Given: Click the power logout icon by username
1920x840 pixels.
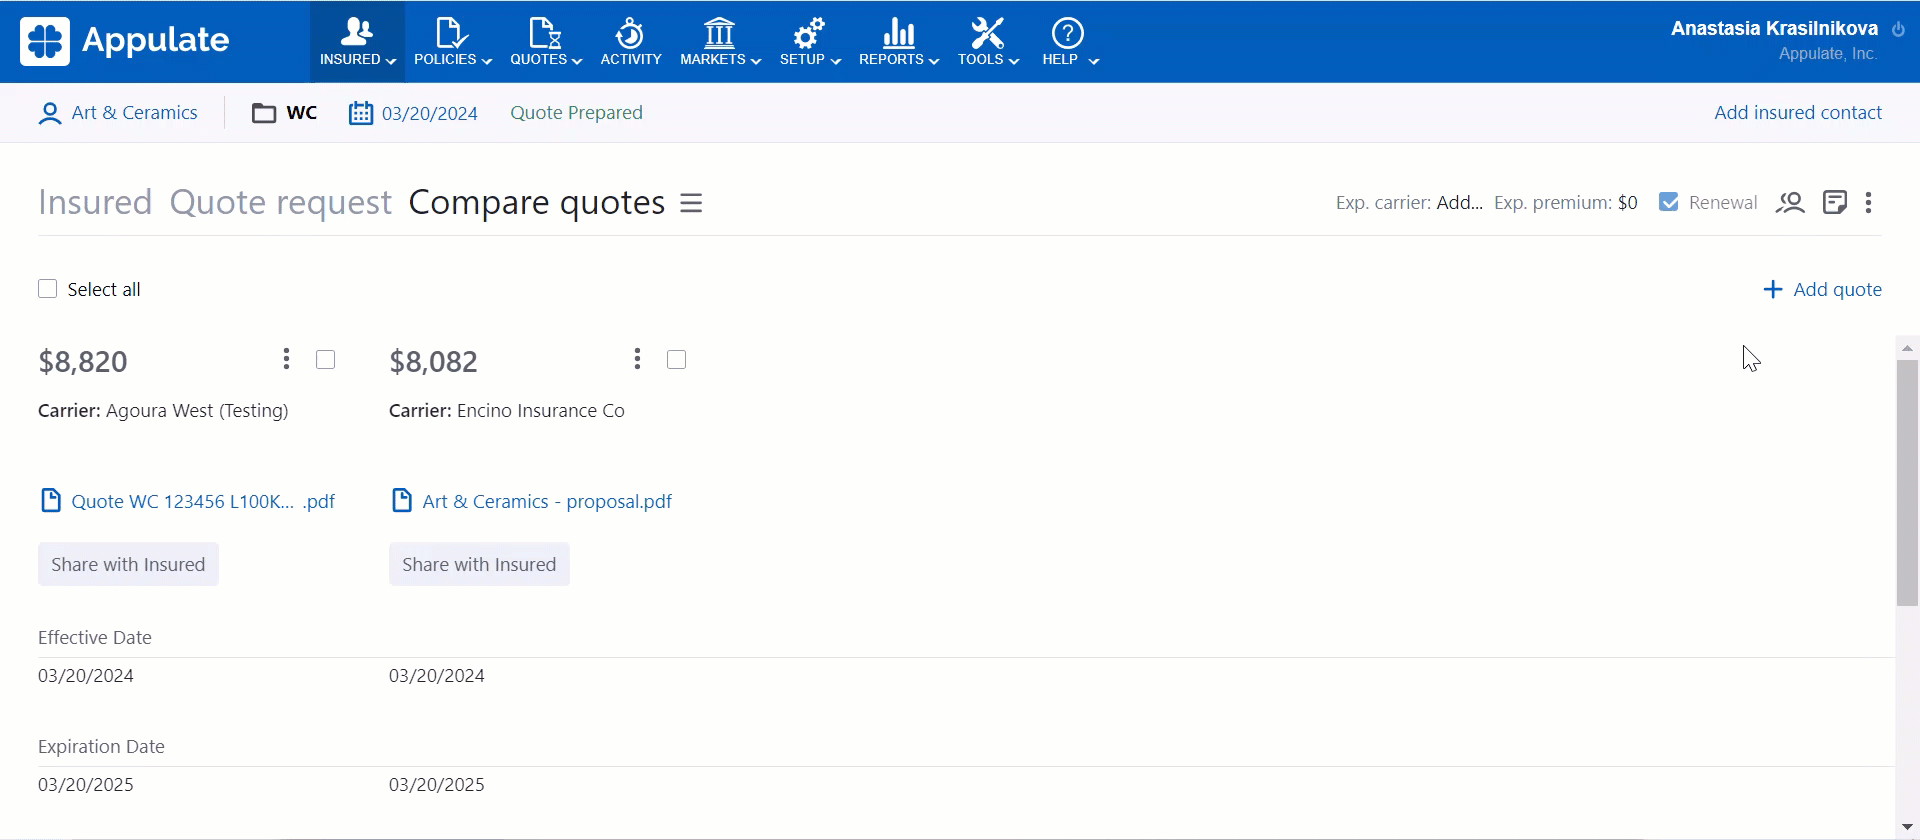Looking at the screenshot, I should point(1898,29).
